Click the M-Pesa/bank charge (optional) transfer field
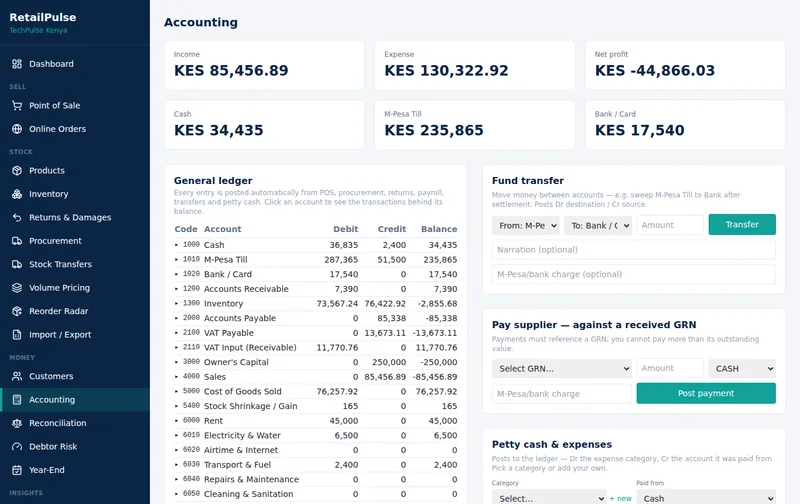The image size is (800, 504). click(634, 274)
